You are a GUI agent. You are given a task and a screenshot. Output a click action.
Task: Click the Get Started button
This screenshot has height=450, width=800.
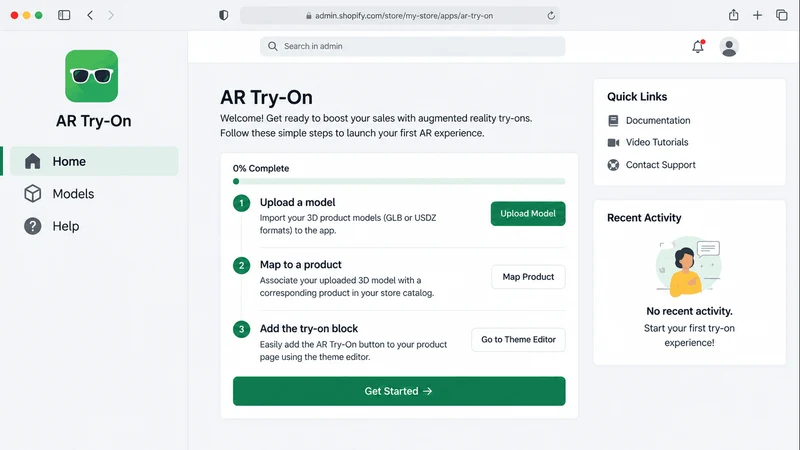click(399, 391)
